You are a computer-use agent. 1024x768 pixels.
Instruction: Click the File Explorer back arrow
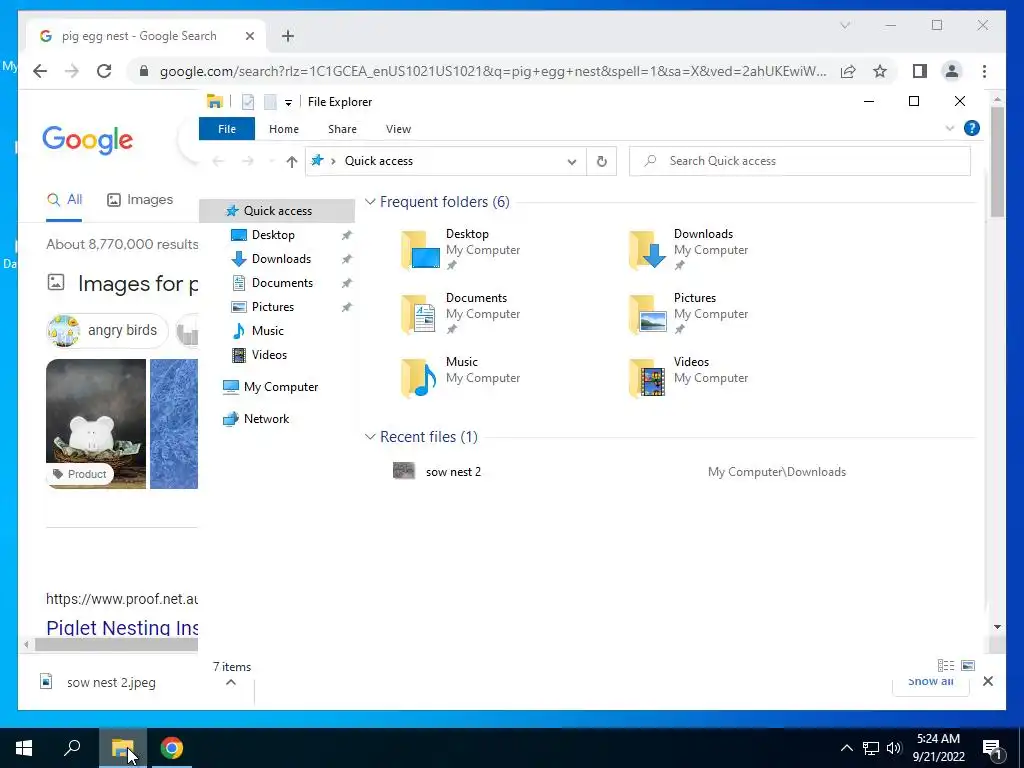(x=218, y=161)
